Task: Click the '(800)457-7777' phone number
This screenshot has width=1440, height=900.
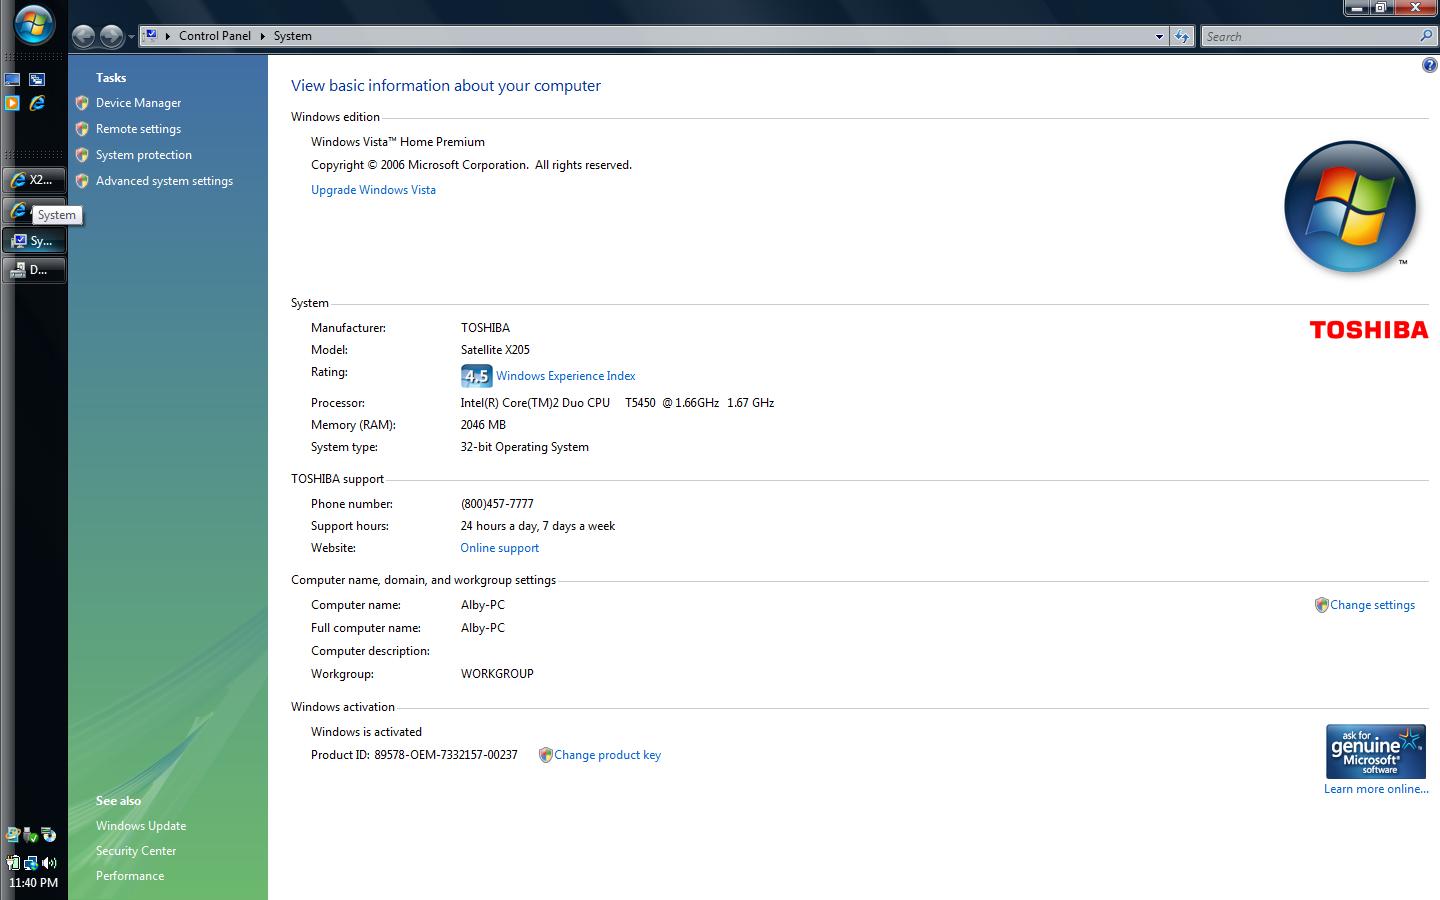Action: pos(497,504)
